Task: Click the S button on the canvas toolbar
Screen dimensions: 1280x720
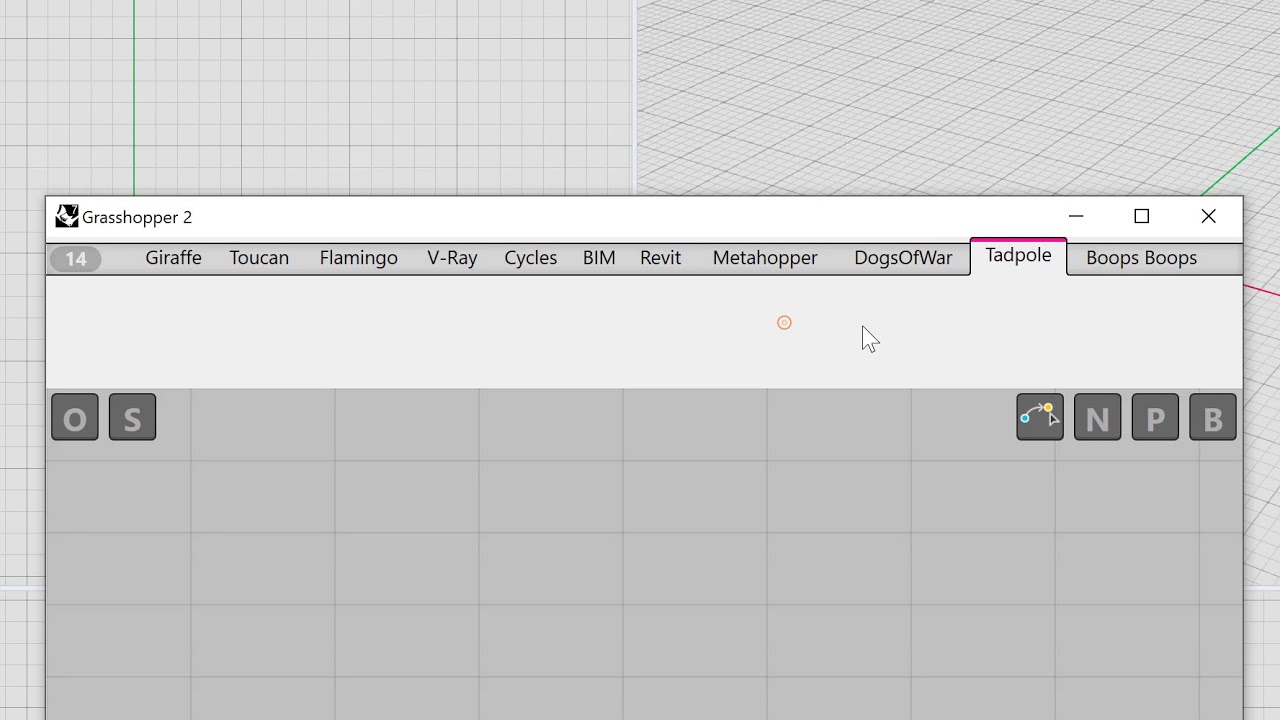Action: pos(132,418)
